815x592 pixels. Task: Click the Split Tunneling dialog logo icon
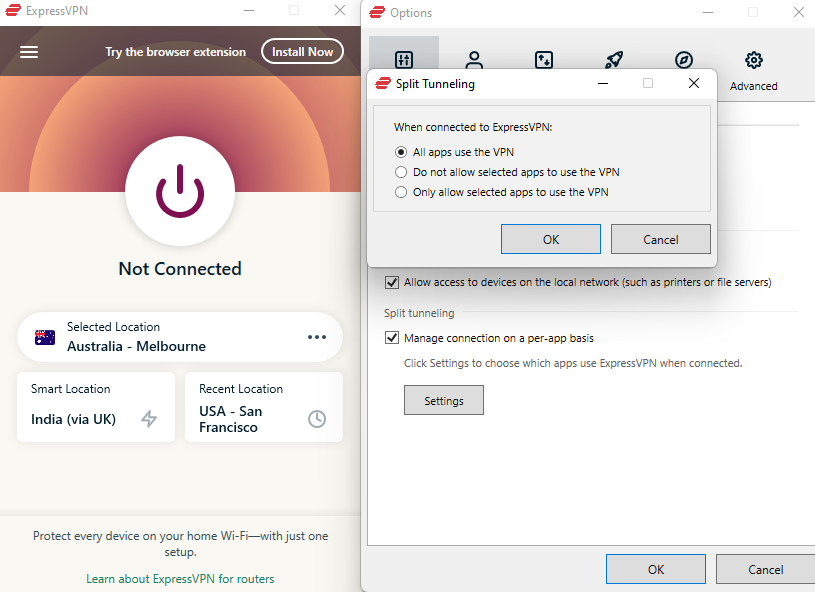[x=383, y=83]
